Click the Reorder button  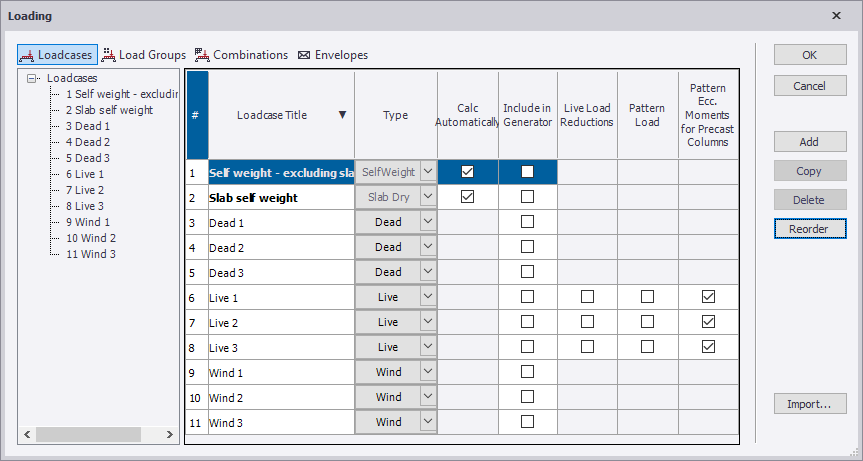[x=810, y=229]
